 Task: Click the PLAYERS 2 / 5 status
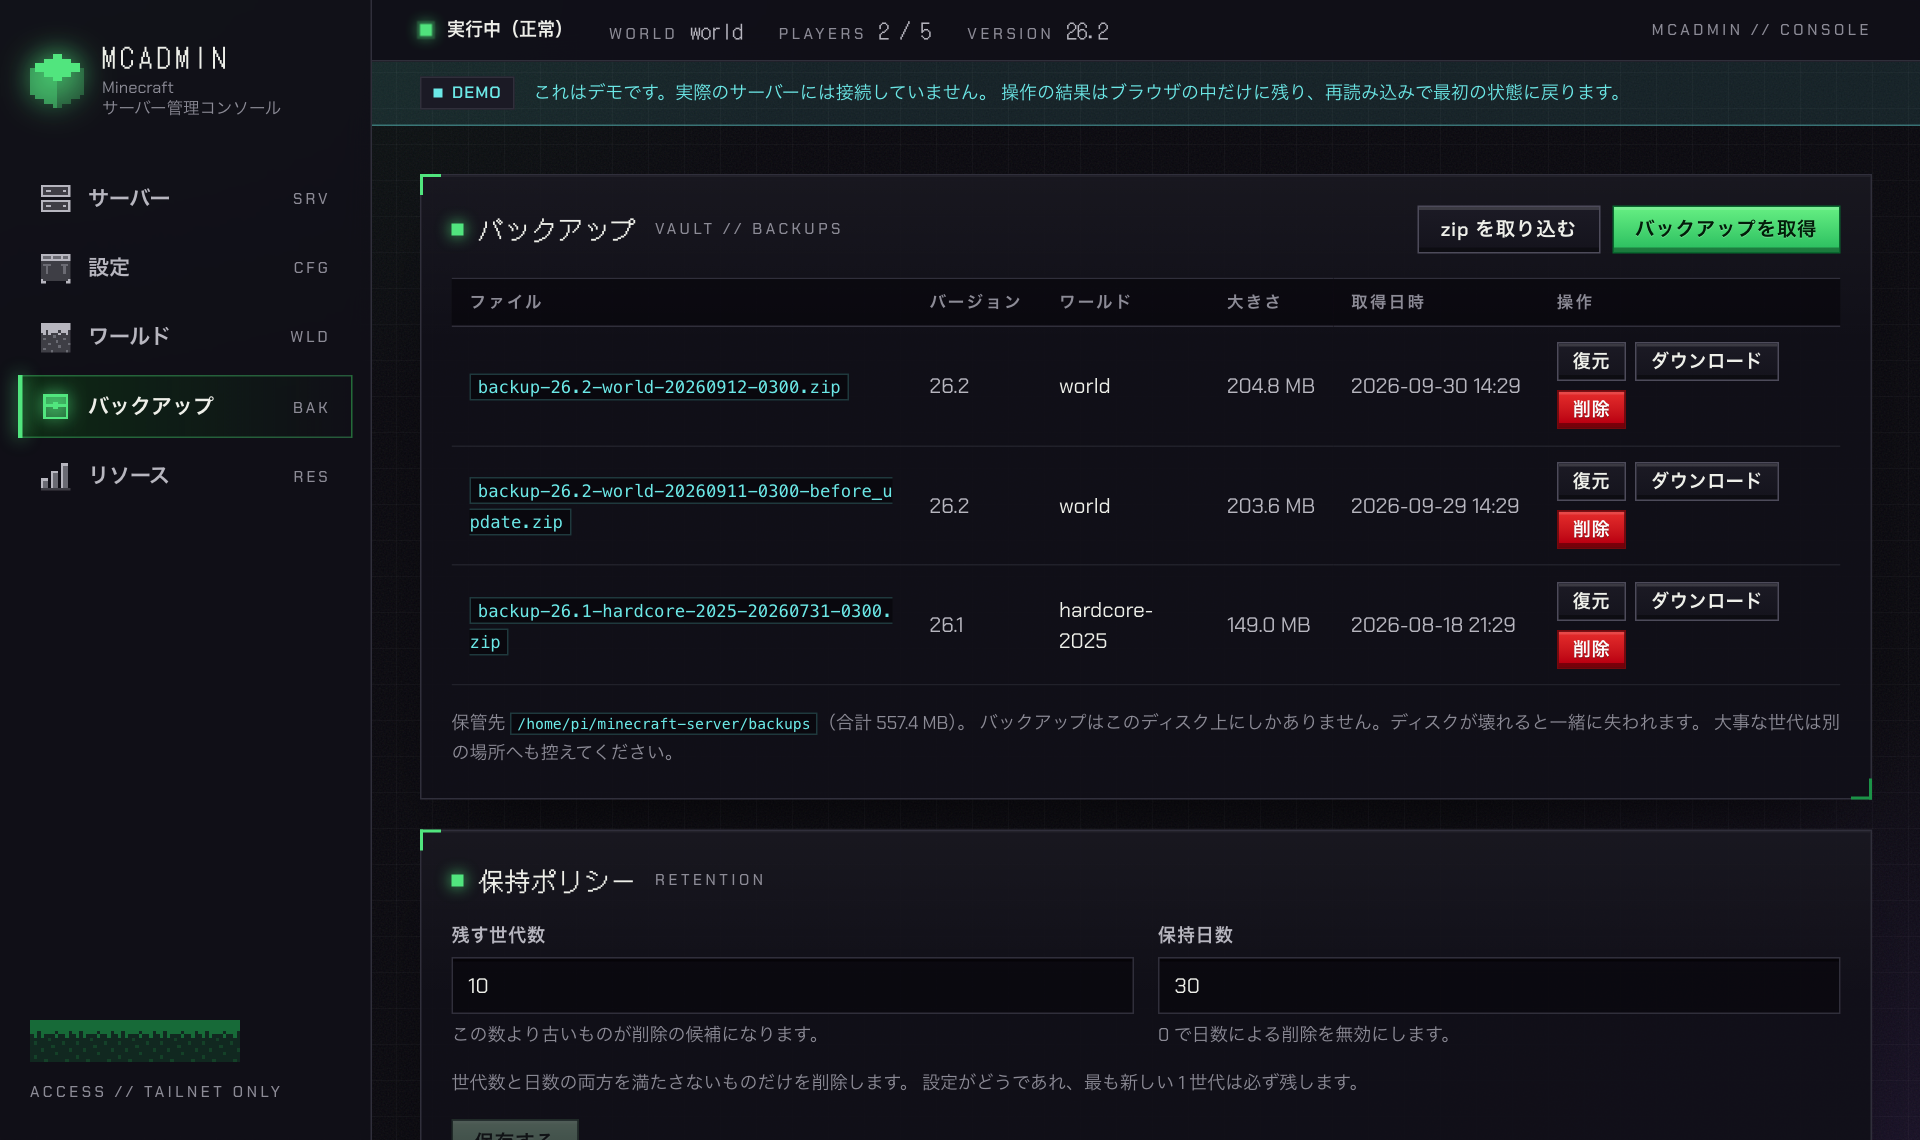click(x=855, y=32)
